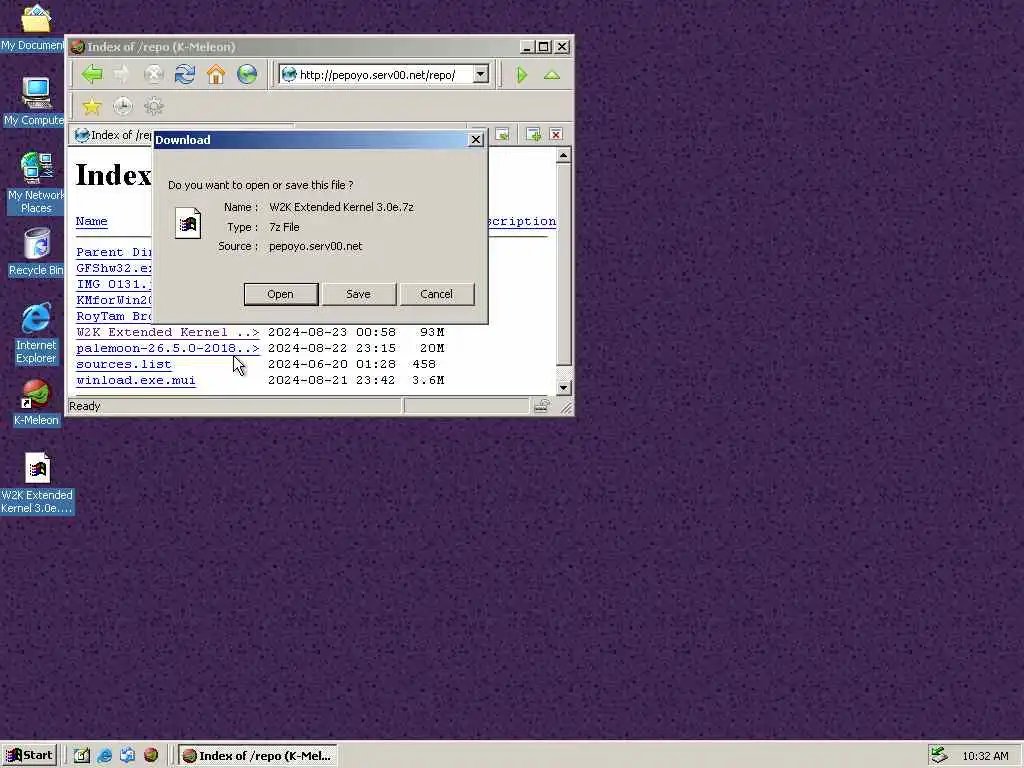Click the 7z file icon in Download dialog
Viewport: 1024px width, 768px height.
click(188, 223)
